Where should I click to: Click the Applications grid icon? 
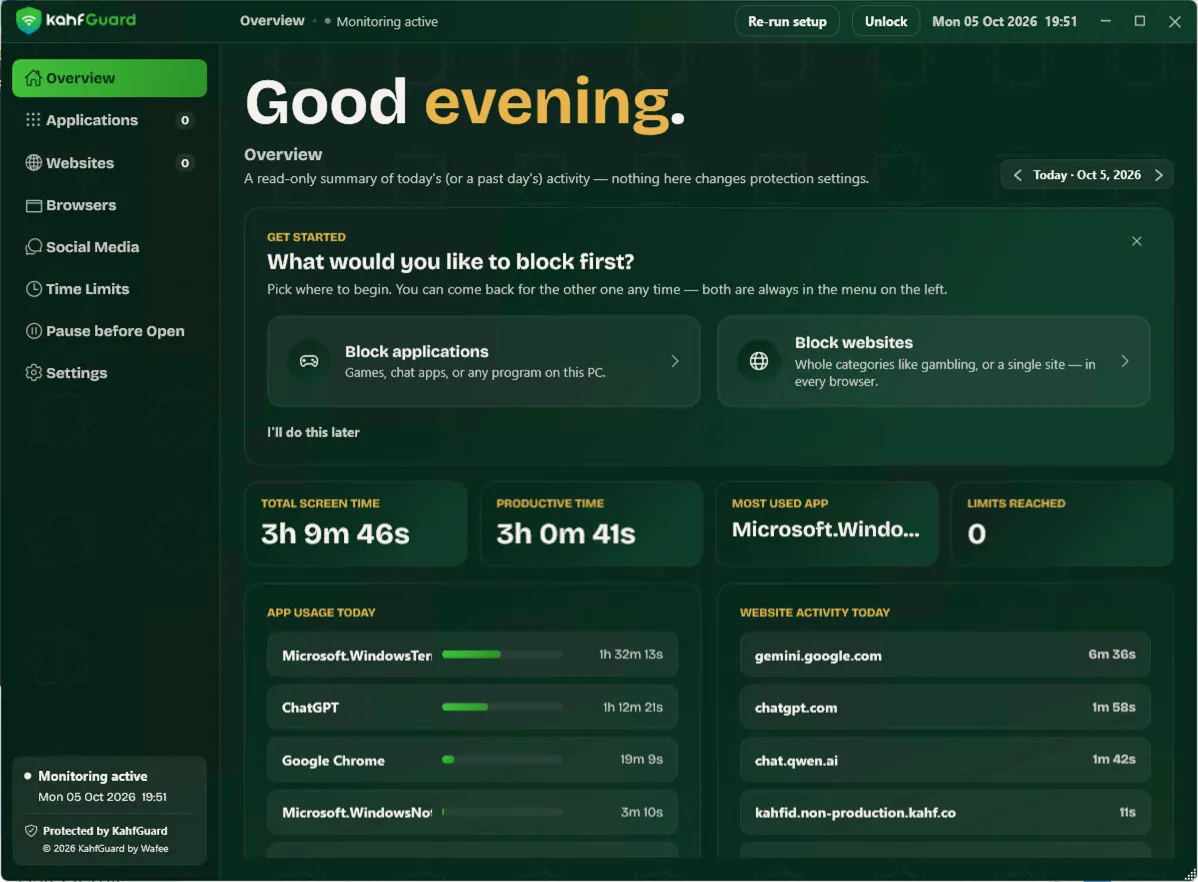[x=33, y=120]
